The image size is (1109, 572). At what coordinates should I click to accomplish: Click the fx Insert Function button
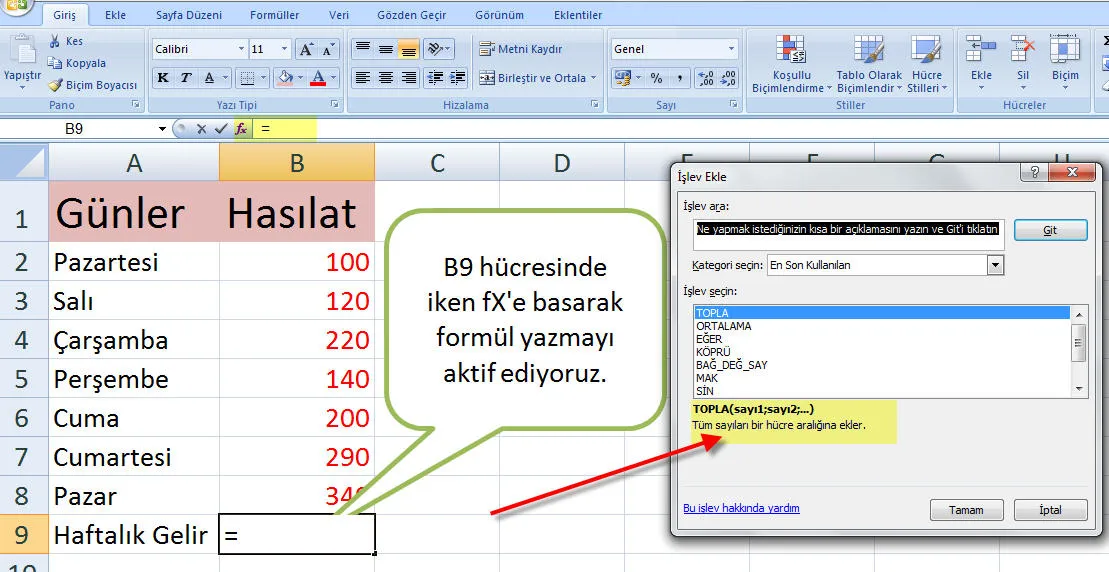pos(241,129)
